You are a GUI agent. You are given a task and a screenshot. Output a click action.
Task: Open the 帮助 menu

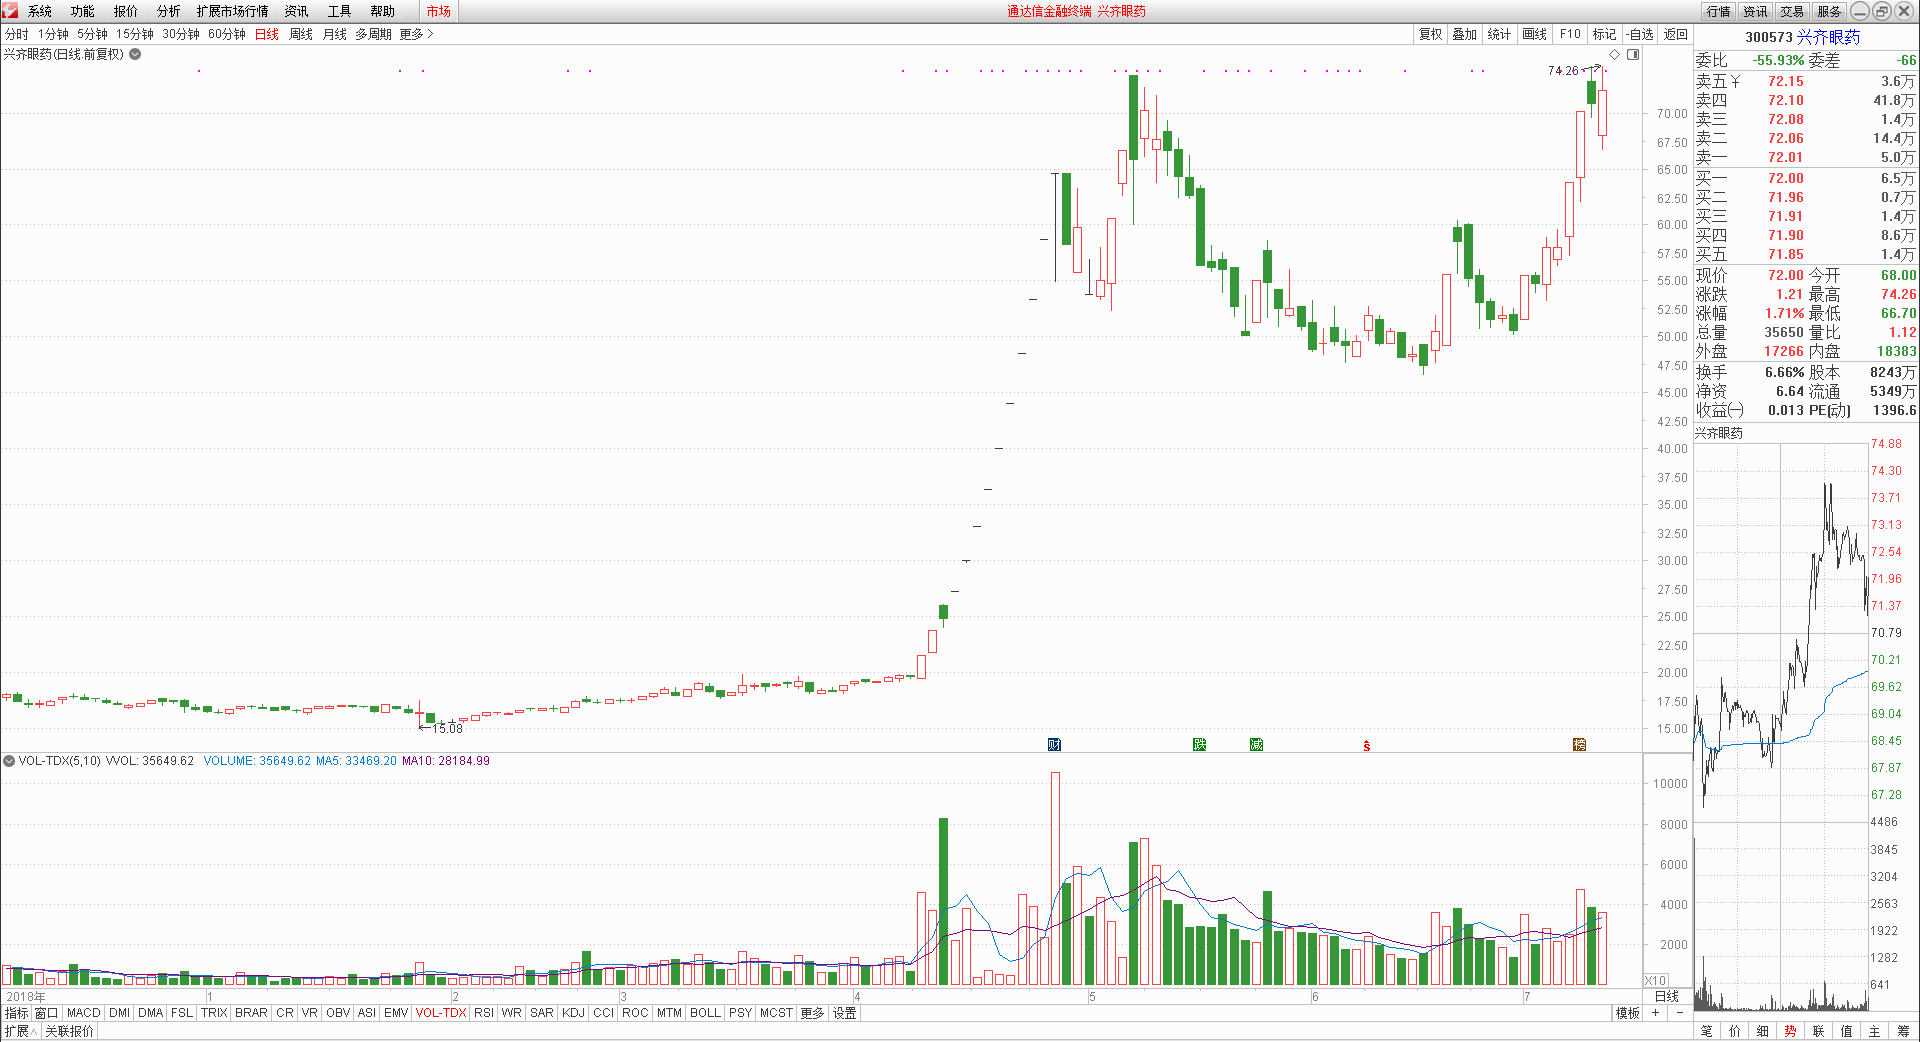(x=383, y=11)
